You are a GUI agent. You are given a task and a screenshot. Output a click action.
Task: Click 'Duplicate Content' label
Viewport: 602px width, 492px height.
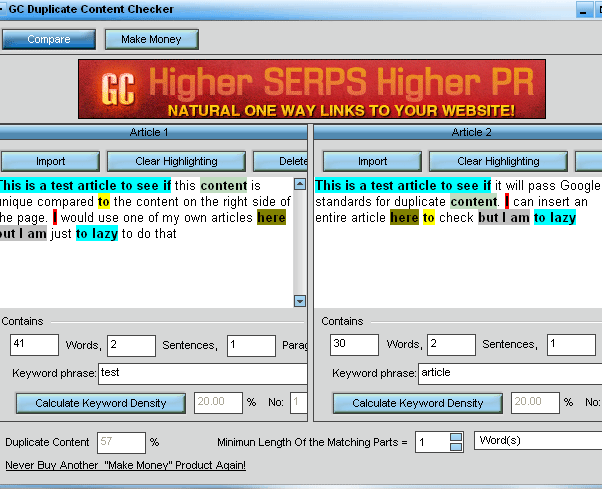[x=47, y=442]
